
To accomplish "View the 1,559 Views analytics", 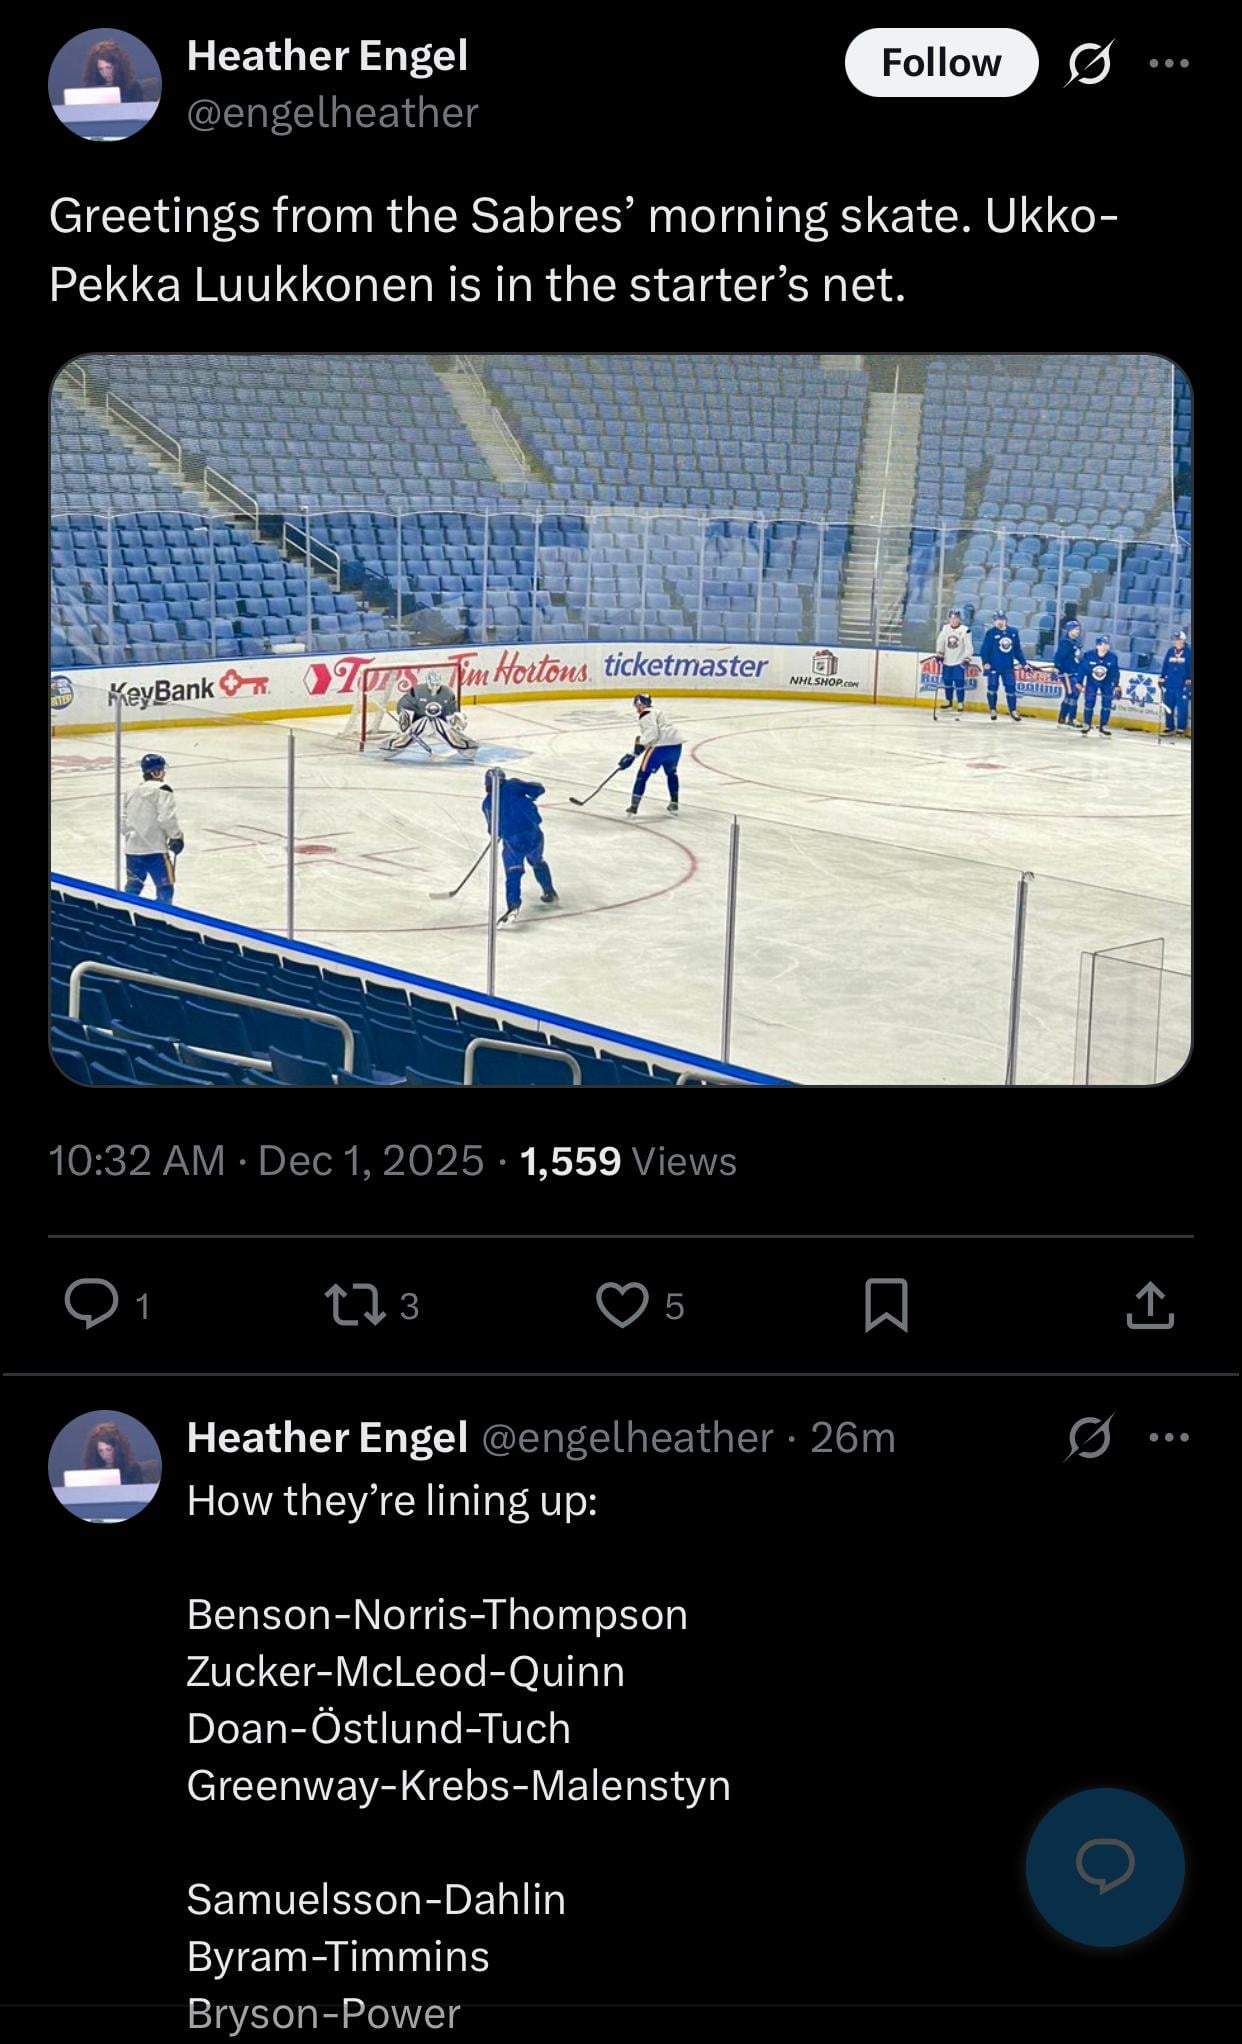I will coord(628,1161).
